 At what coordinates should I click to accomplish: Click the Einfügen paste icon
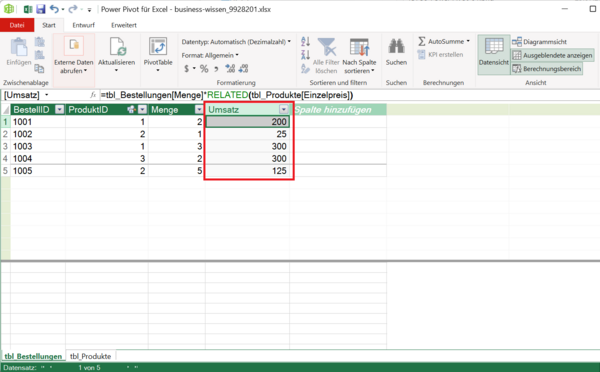[x=18, y=47]
